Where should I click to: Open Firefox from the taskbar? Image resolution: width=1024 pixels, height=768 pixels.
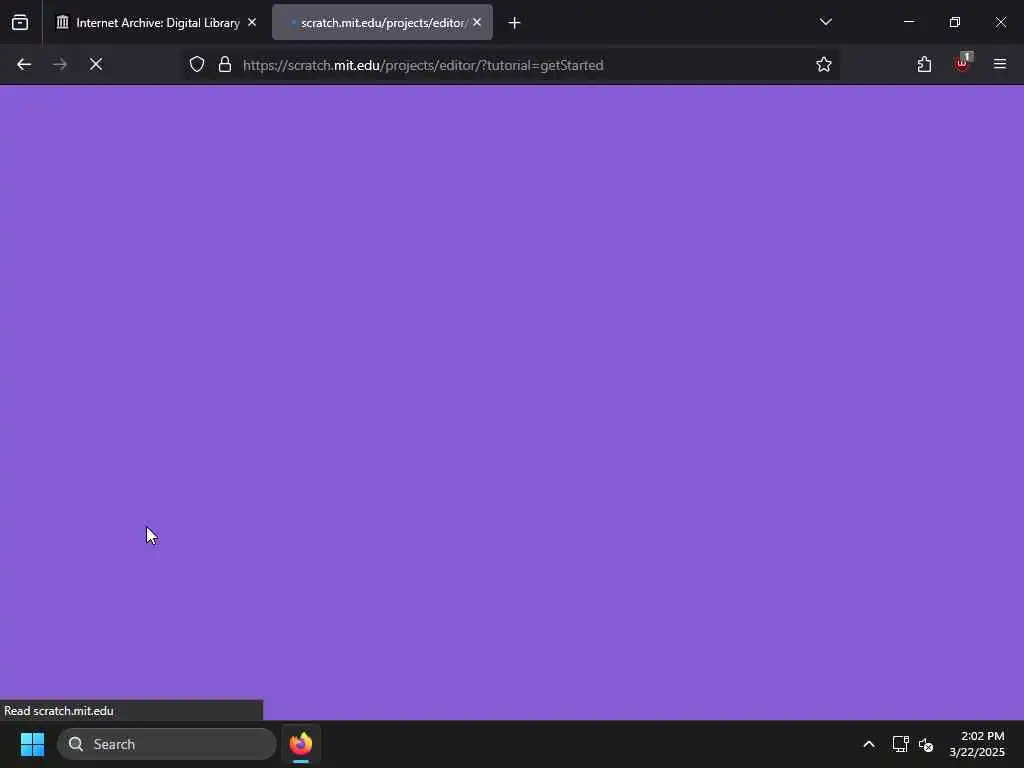[x=301, y=744]
